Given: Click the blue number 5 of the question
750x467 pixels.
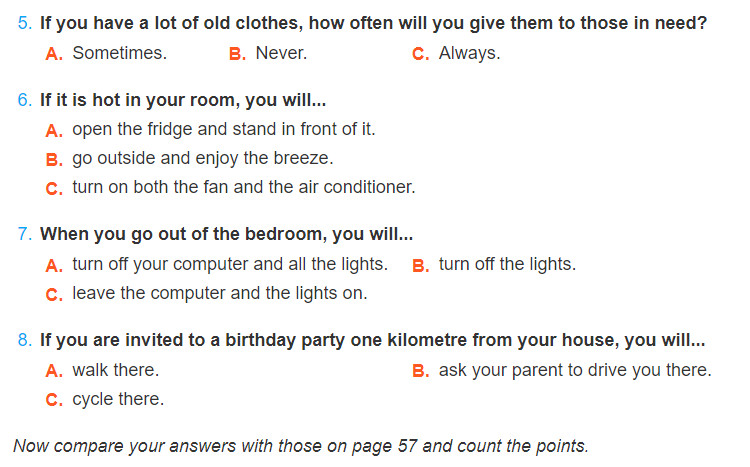Looking at the screenshot, I should 24,23.
